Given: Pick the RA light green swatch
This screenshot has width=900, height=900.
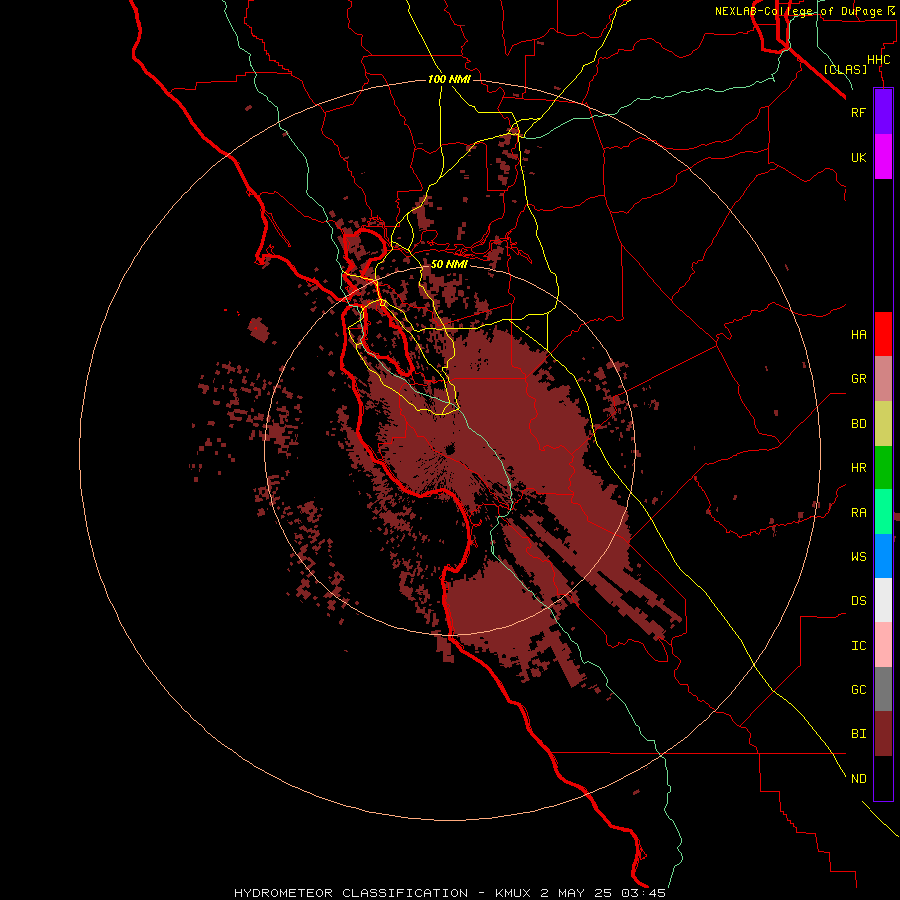Looking at the screenshot, I should tap(883, 512).
